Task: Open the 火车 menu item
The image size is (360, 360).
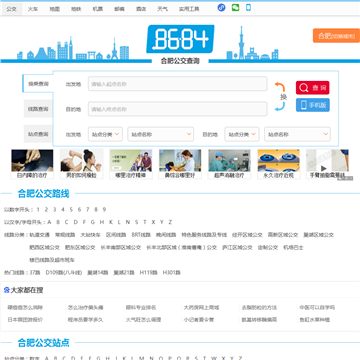Action: pyautogui.click(x=33, y=9)
